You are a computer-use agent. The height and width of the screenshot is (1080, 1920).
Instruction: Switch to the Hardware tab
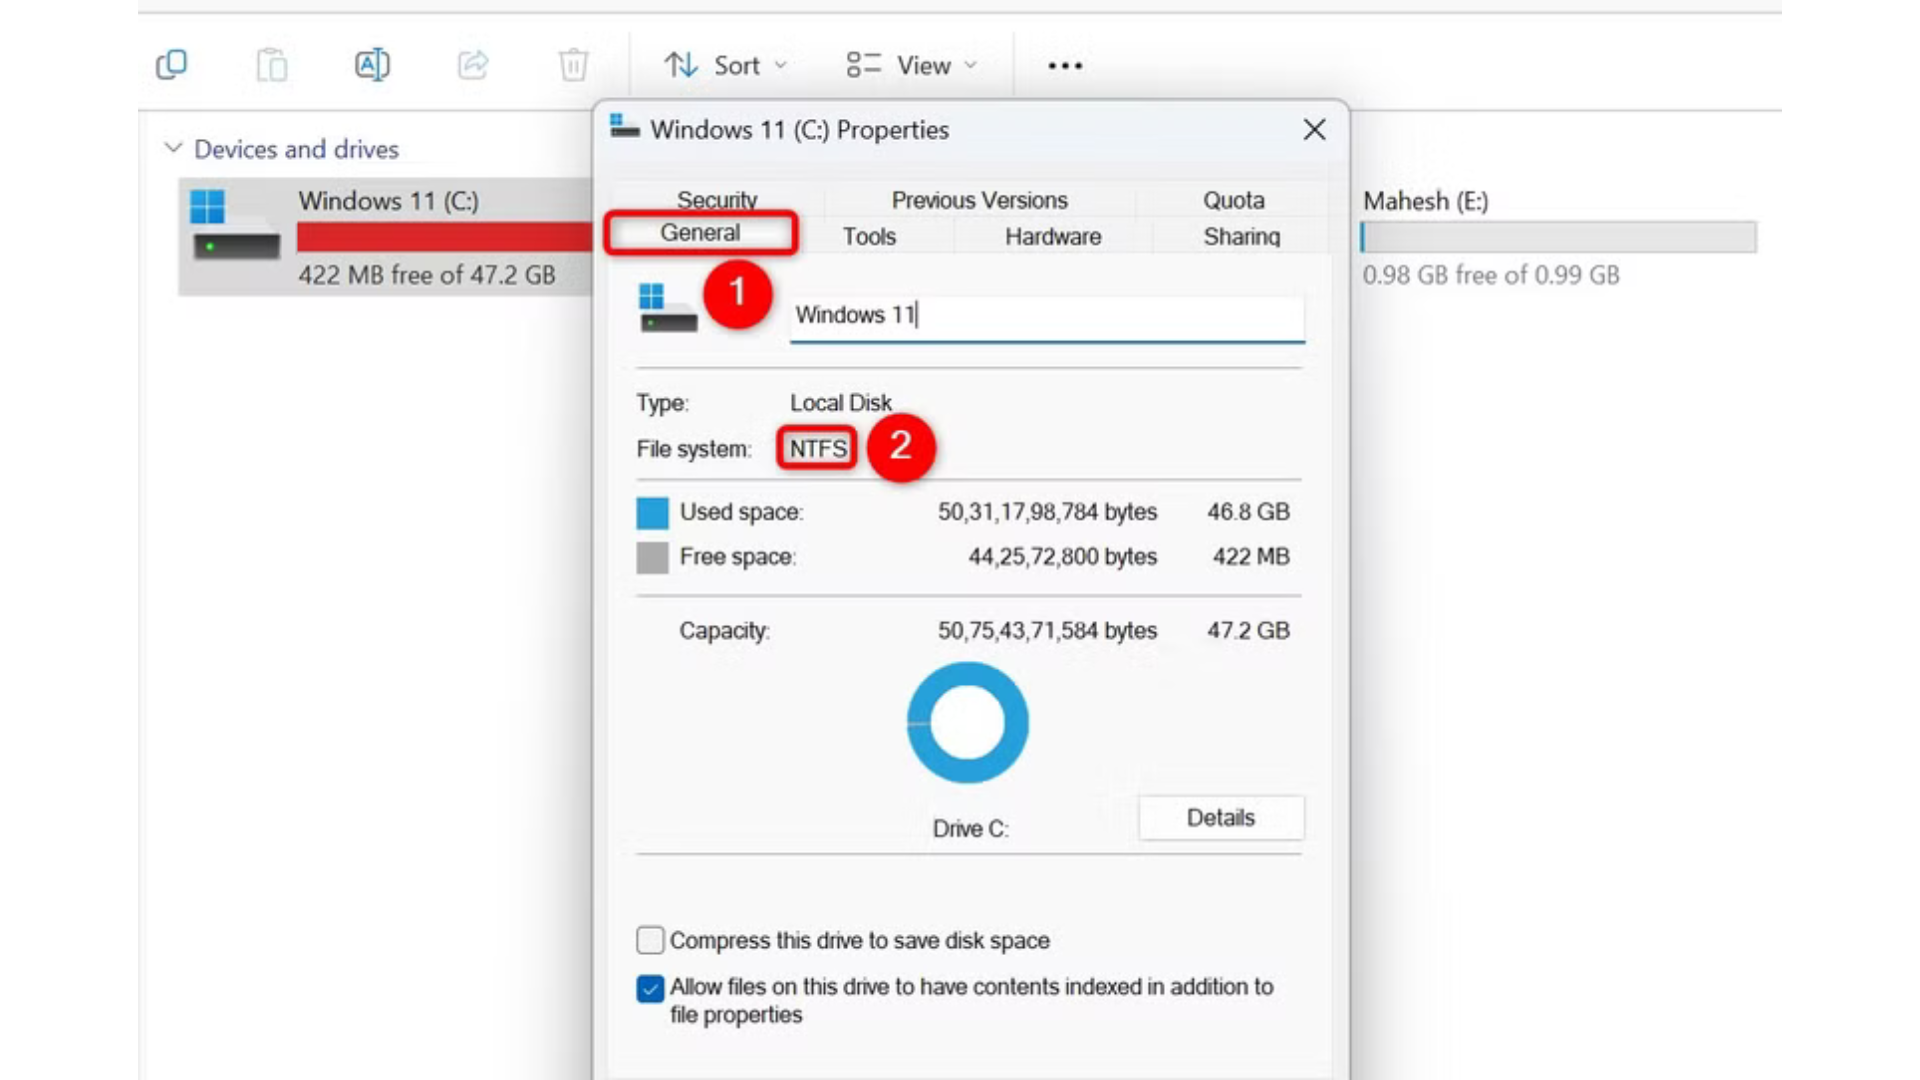(1053, 237)
